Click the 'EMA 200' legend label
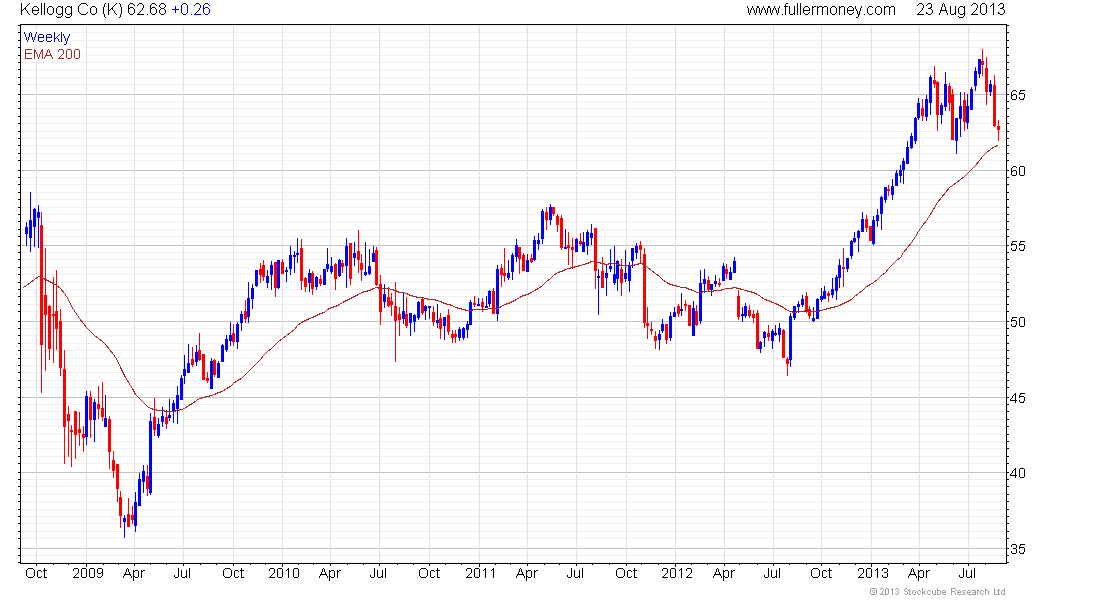The width and height of the screenshot is (1100, 600). pos(52,54)
